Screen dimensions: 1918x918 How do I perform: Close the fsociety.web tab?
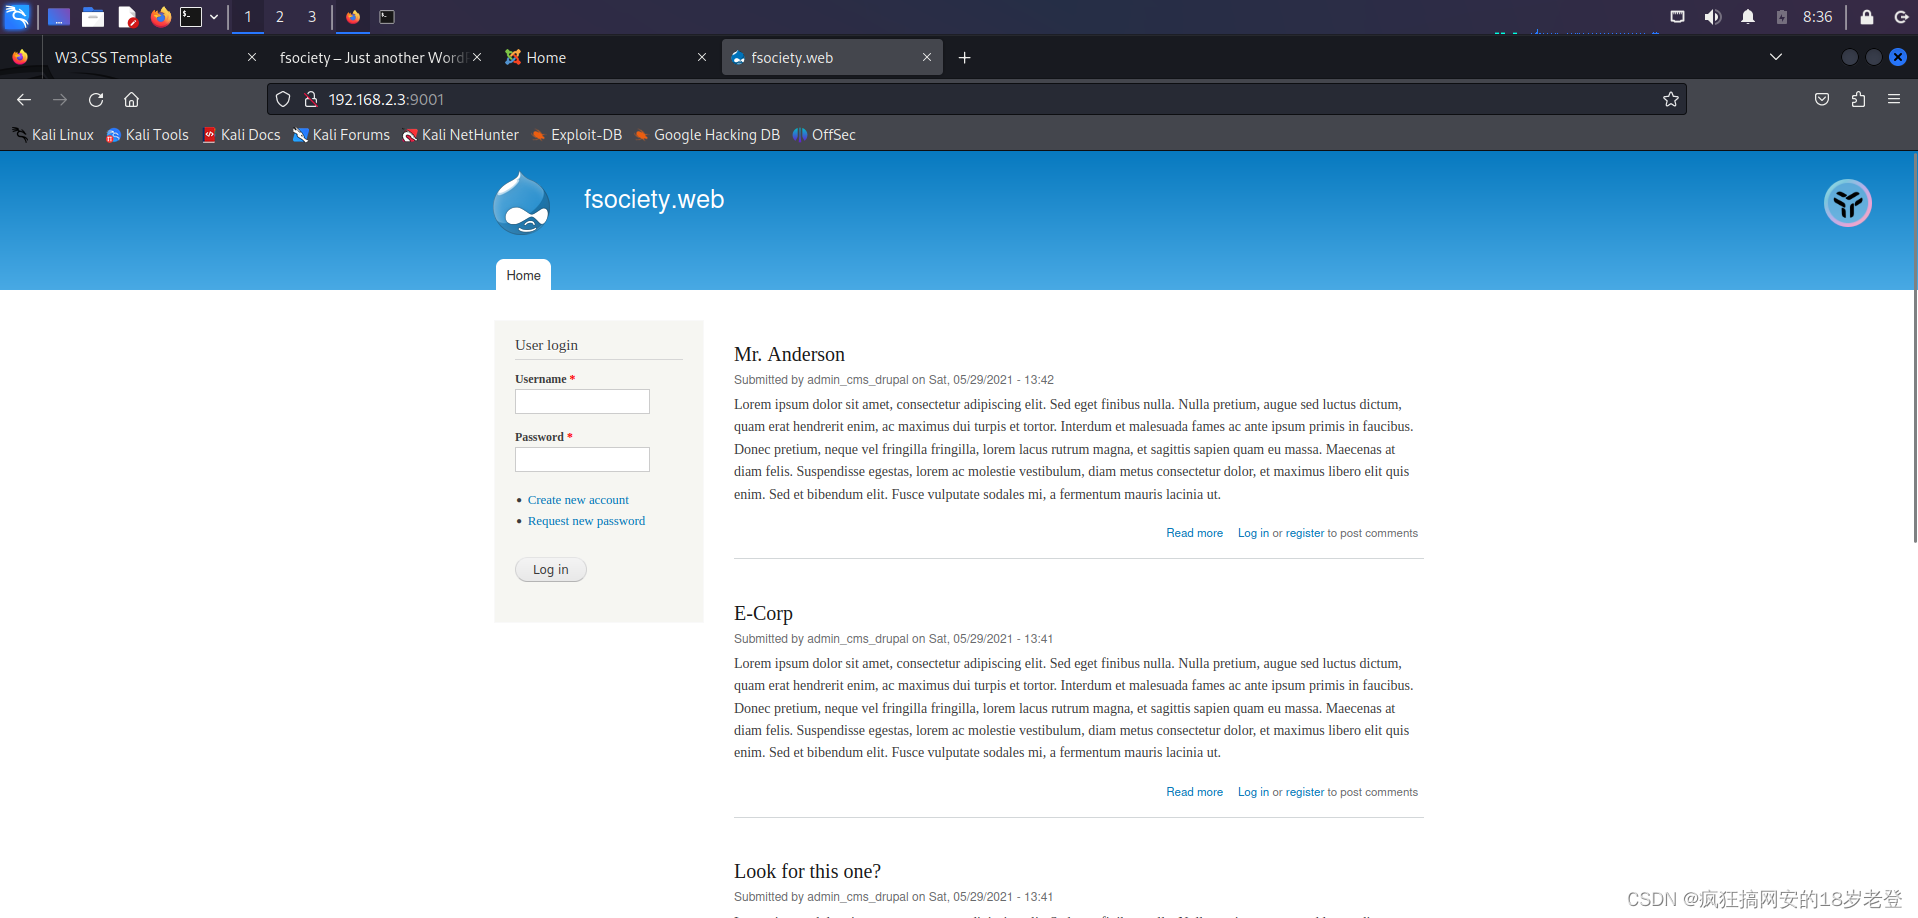pos(927,57)
